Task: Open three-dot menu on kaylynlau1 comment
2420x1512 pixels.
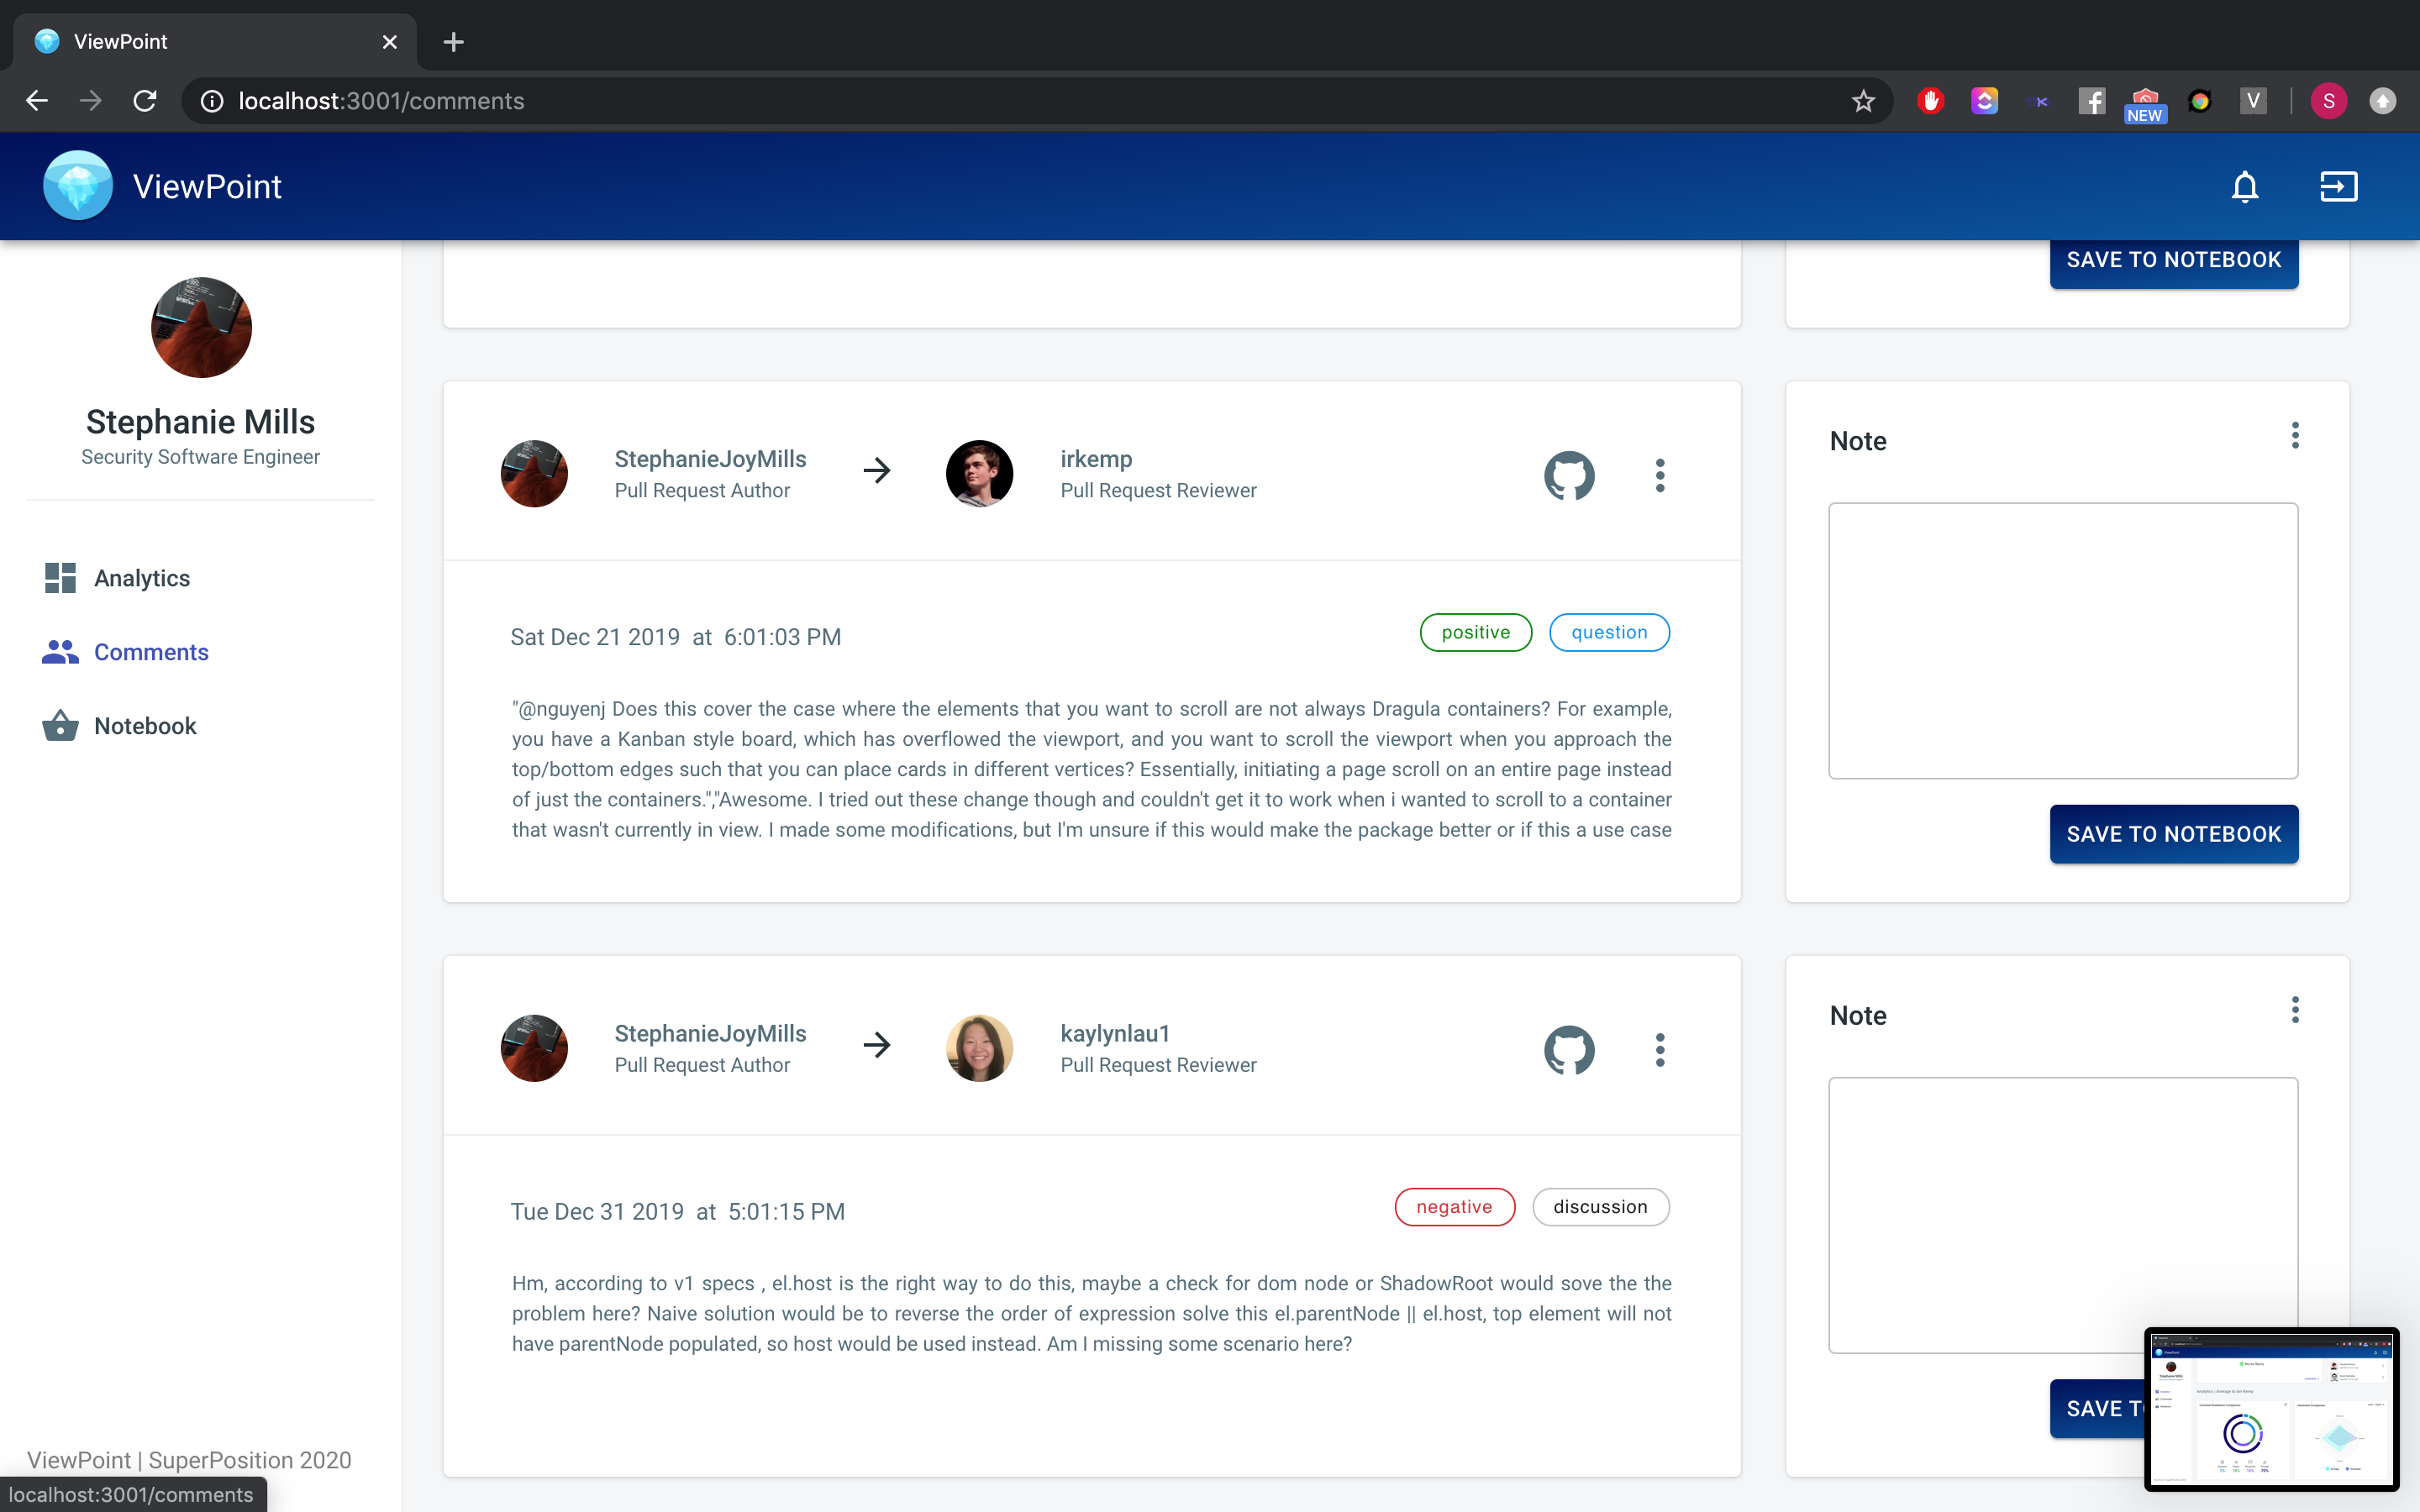Action: click(x=1660, y=1050)
